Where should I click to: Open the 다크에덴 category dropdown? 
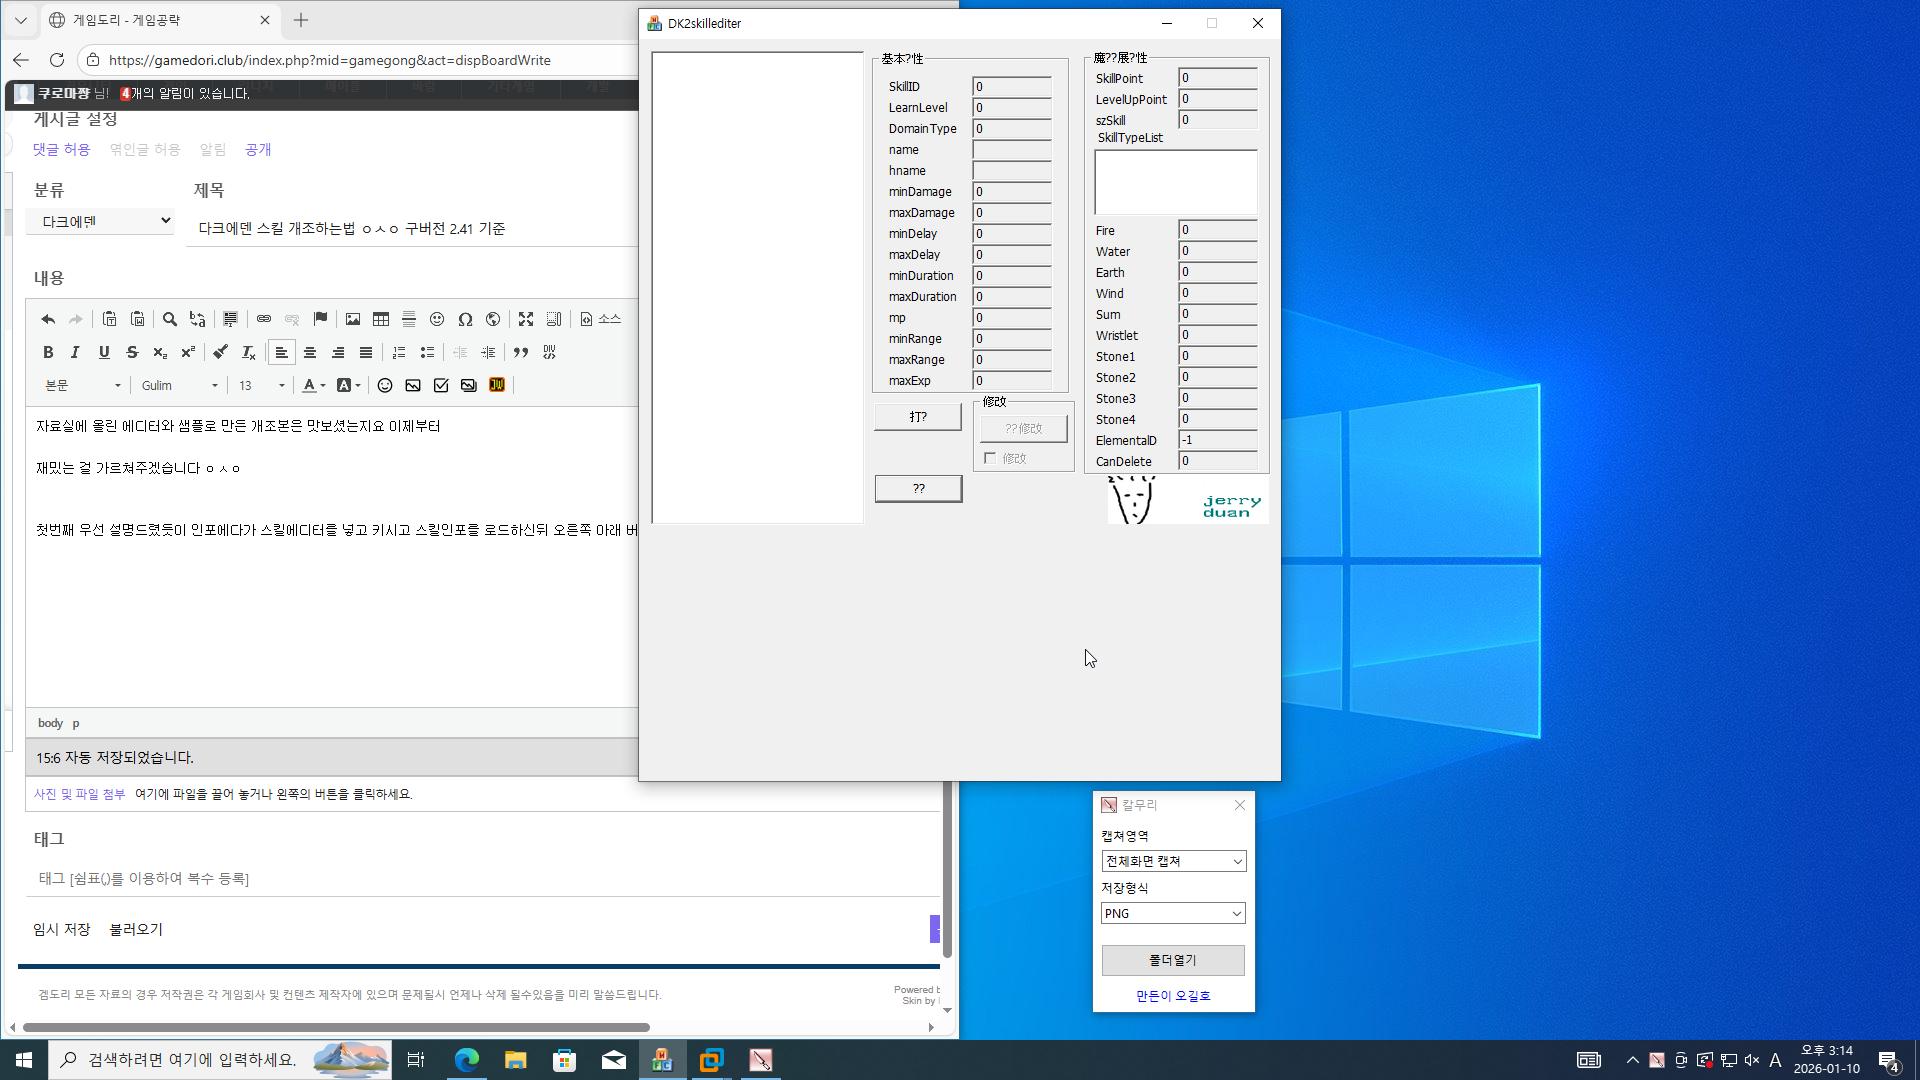click(100, 221)
